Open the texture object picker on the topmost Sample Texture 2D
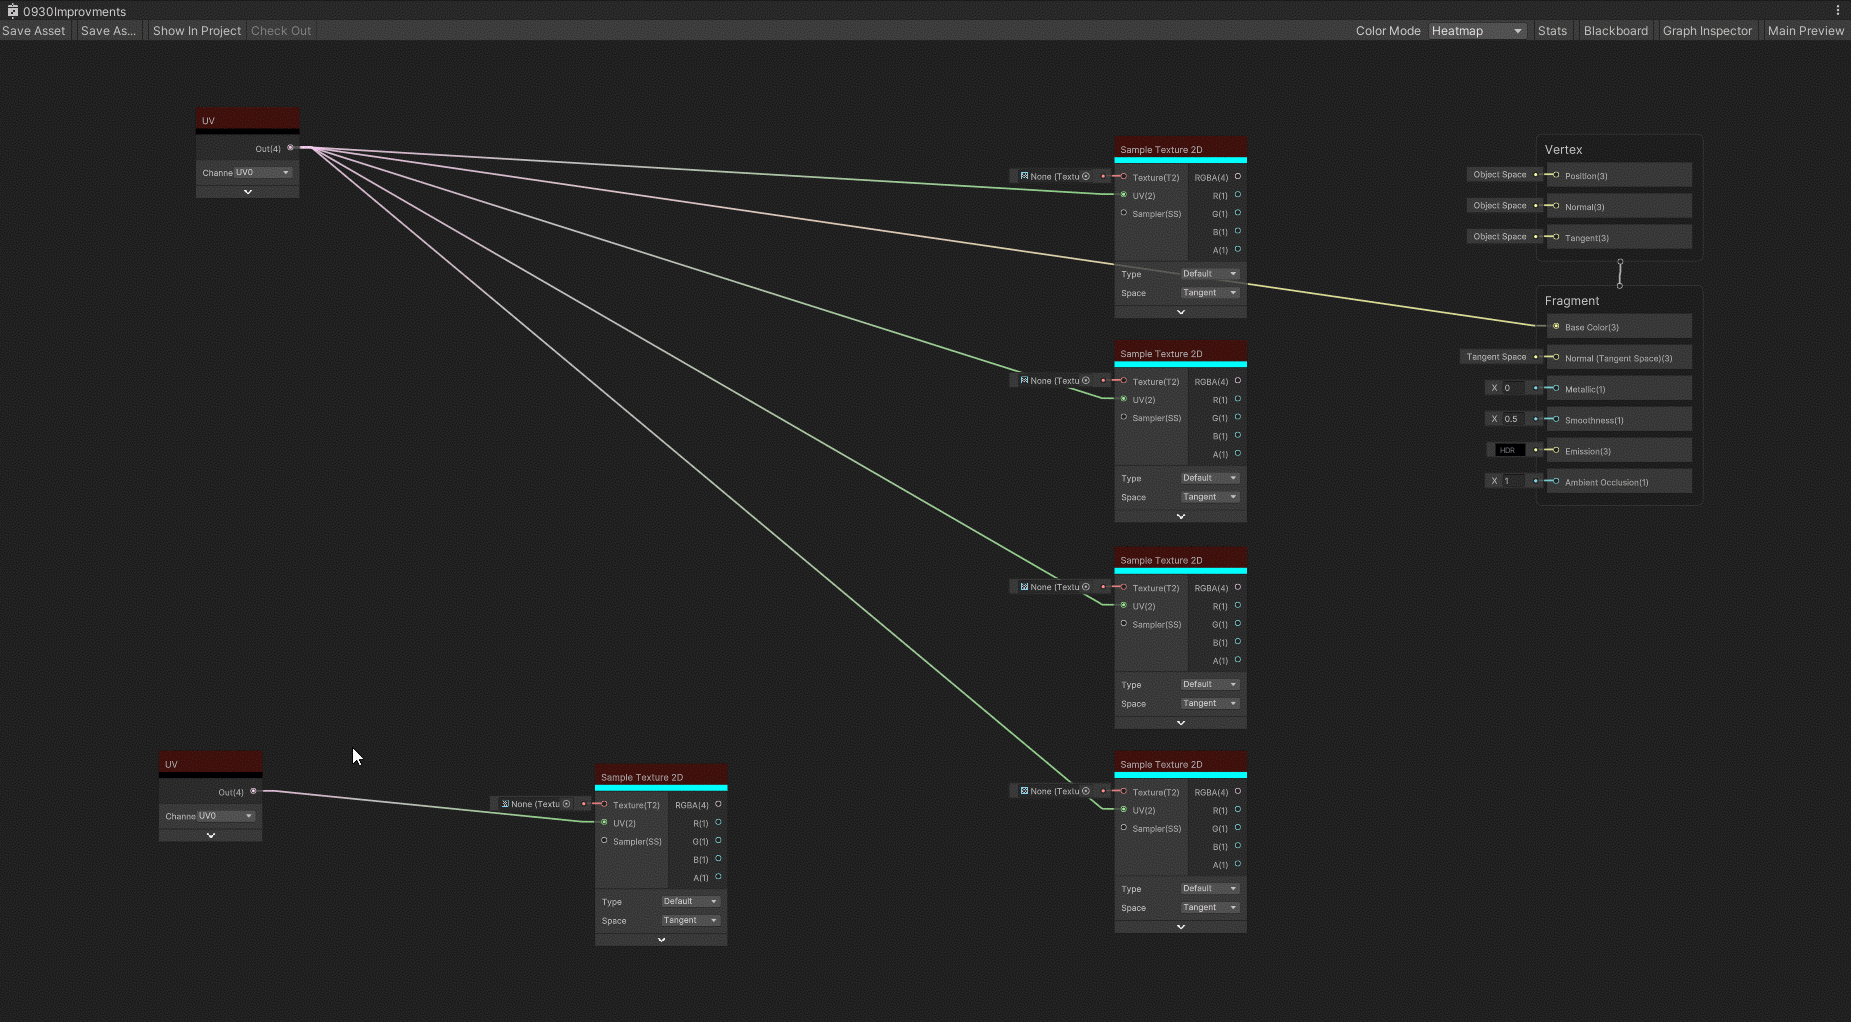1851x1022 pixels. (x=1088, y=176)
